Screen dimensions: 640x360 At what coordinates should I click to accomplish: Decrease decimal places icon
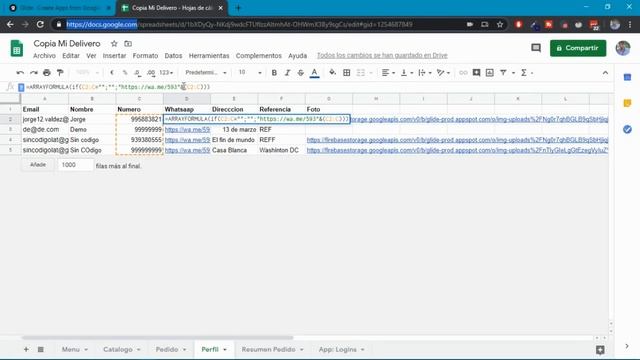(x=138, y=73)
